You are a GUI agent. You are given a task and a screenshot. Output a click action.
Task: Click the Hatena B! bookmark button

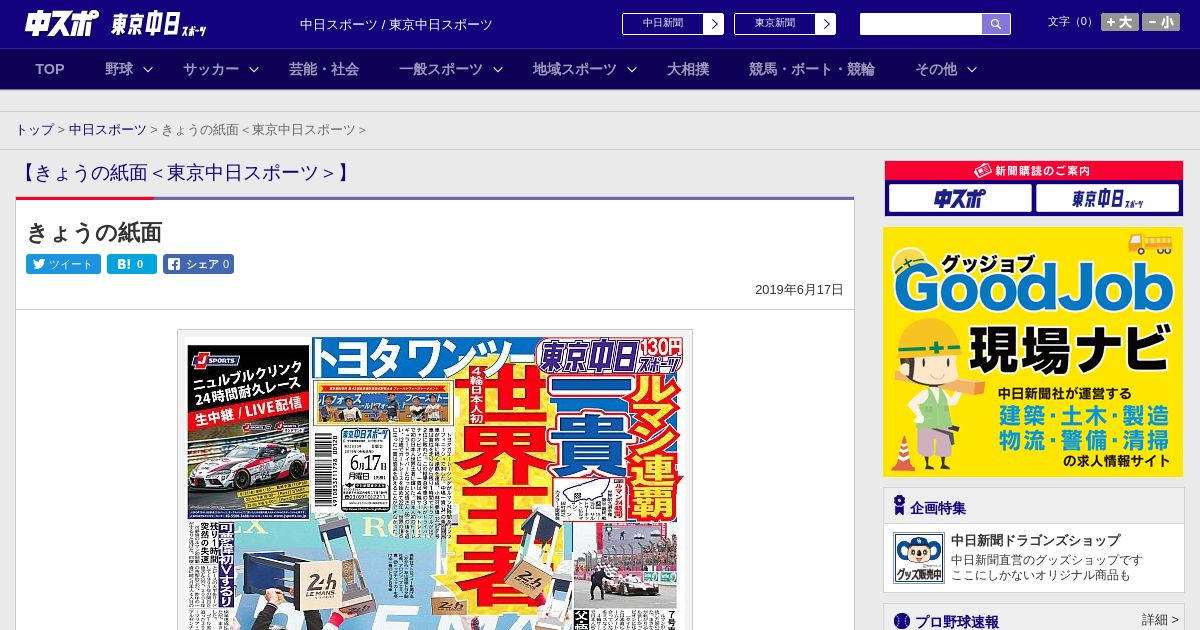coord(132,264)
